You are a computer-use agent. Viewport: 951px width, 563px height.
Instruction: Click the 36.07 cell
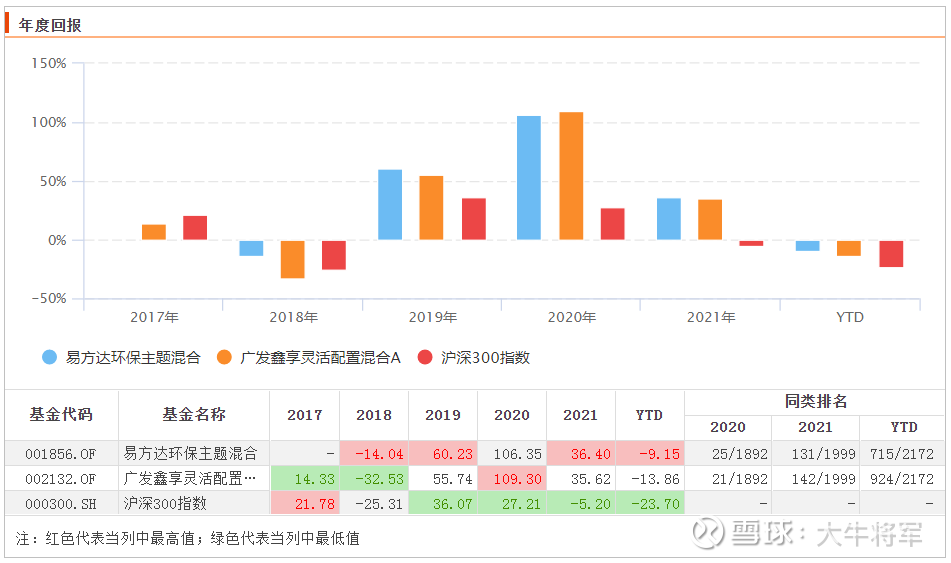(x=443, y=504)
